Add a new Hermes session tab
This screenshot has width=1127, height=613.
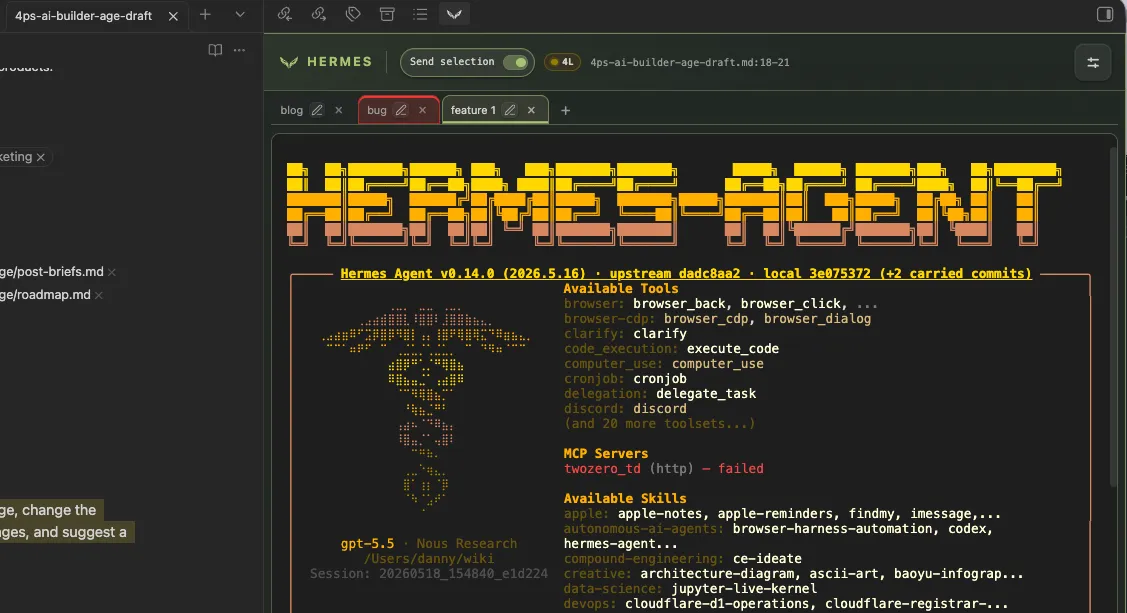pos(566,110)
